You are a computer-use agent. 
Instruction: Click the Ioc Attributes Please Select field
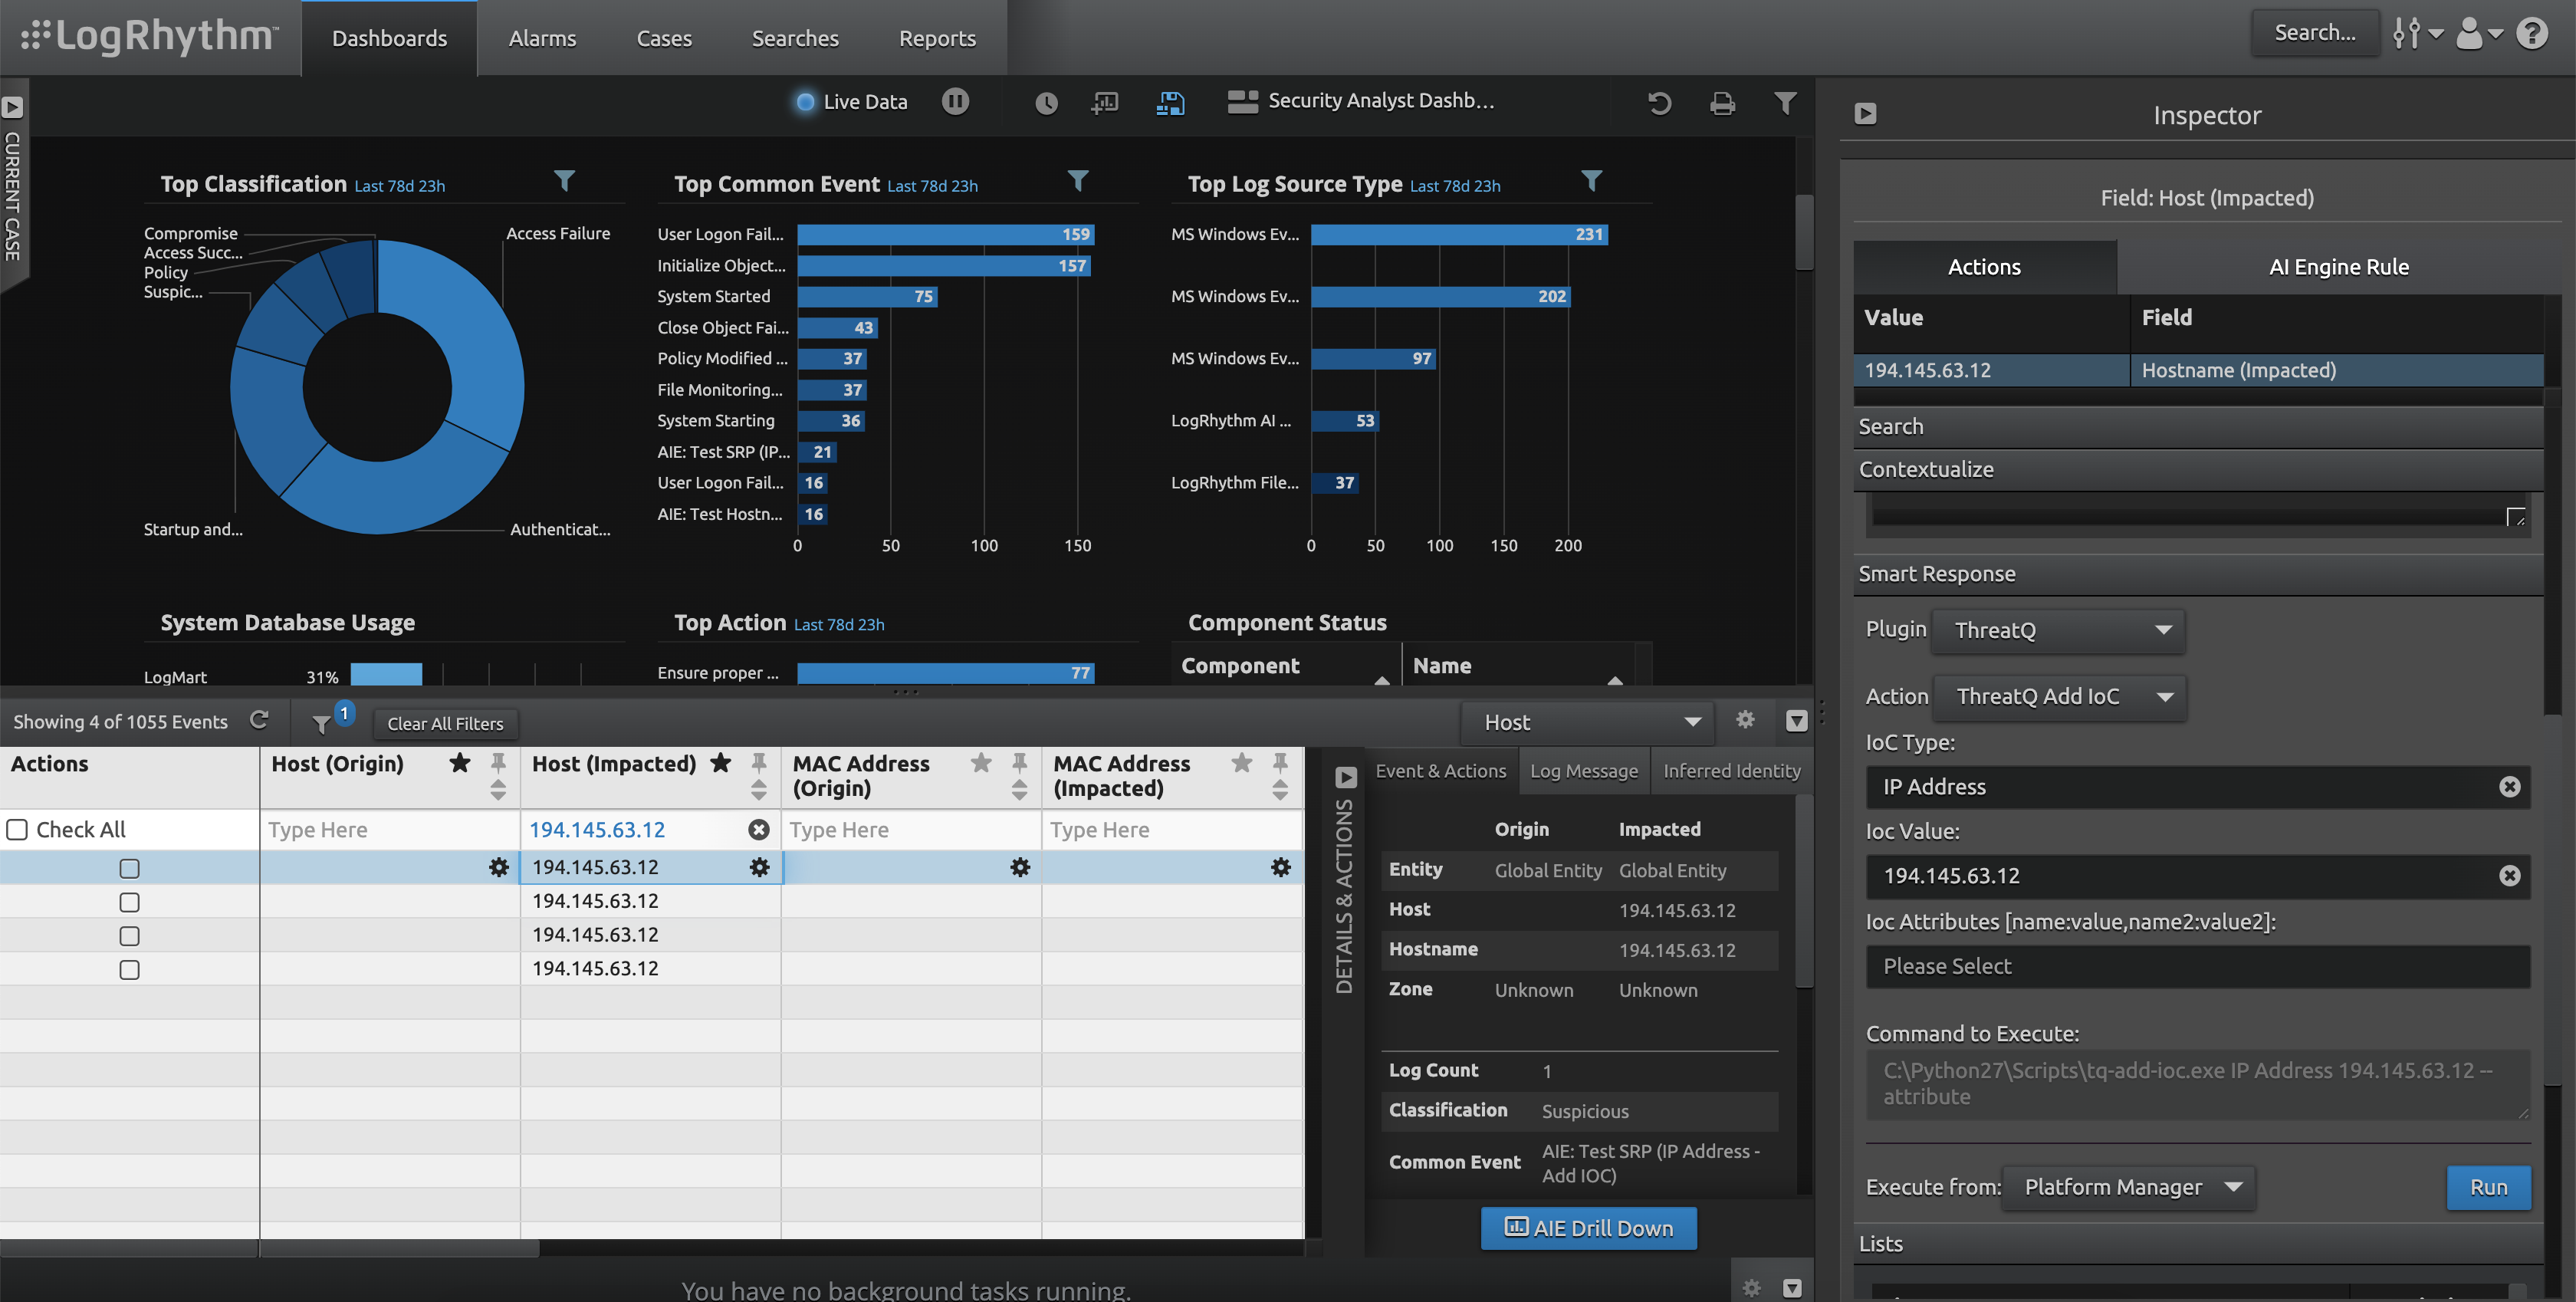pyautogui.click(x=2197, y=966)
